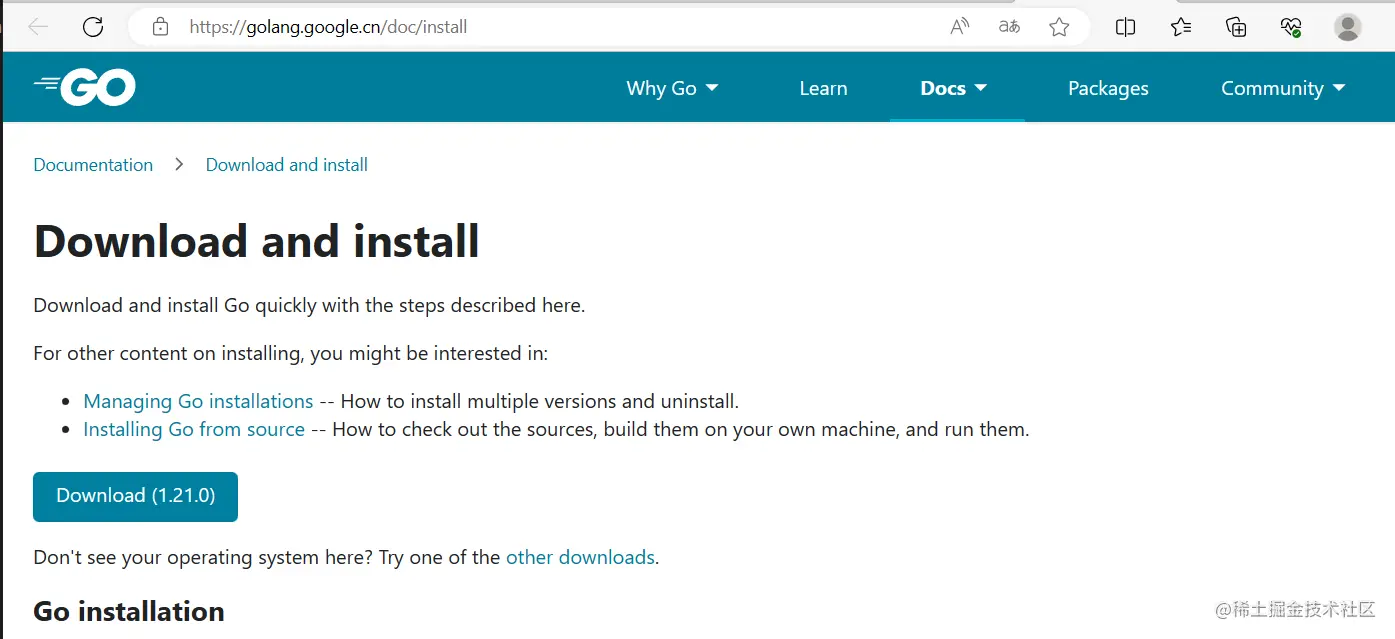Screen dimensions: 1395x639
Task: Click 'For other content on installing' sentence
Action: [291, 353]
